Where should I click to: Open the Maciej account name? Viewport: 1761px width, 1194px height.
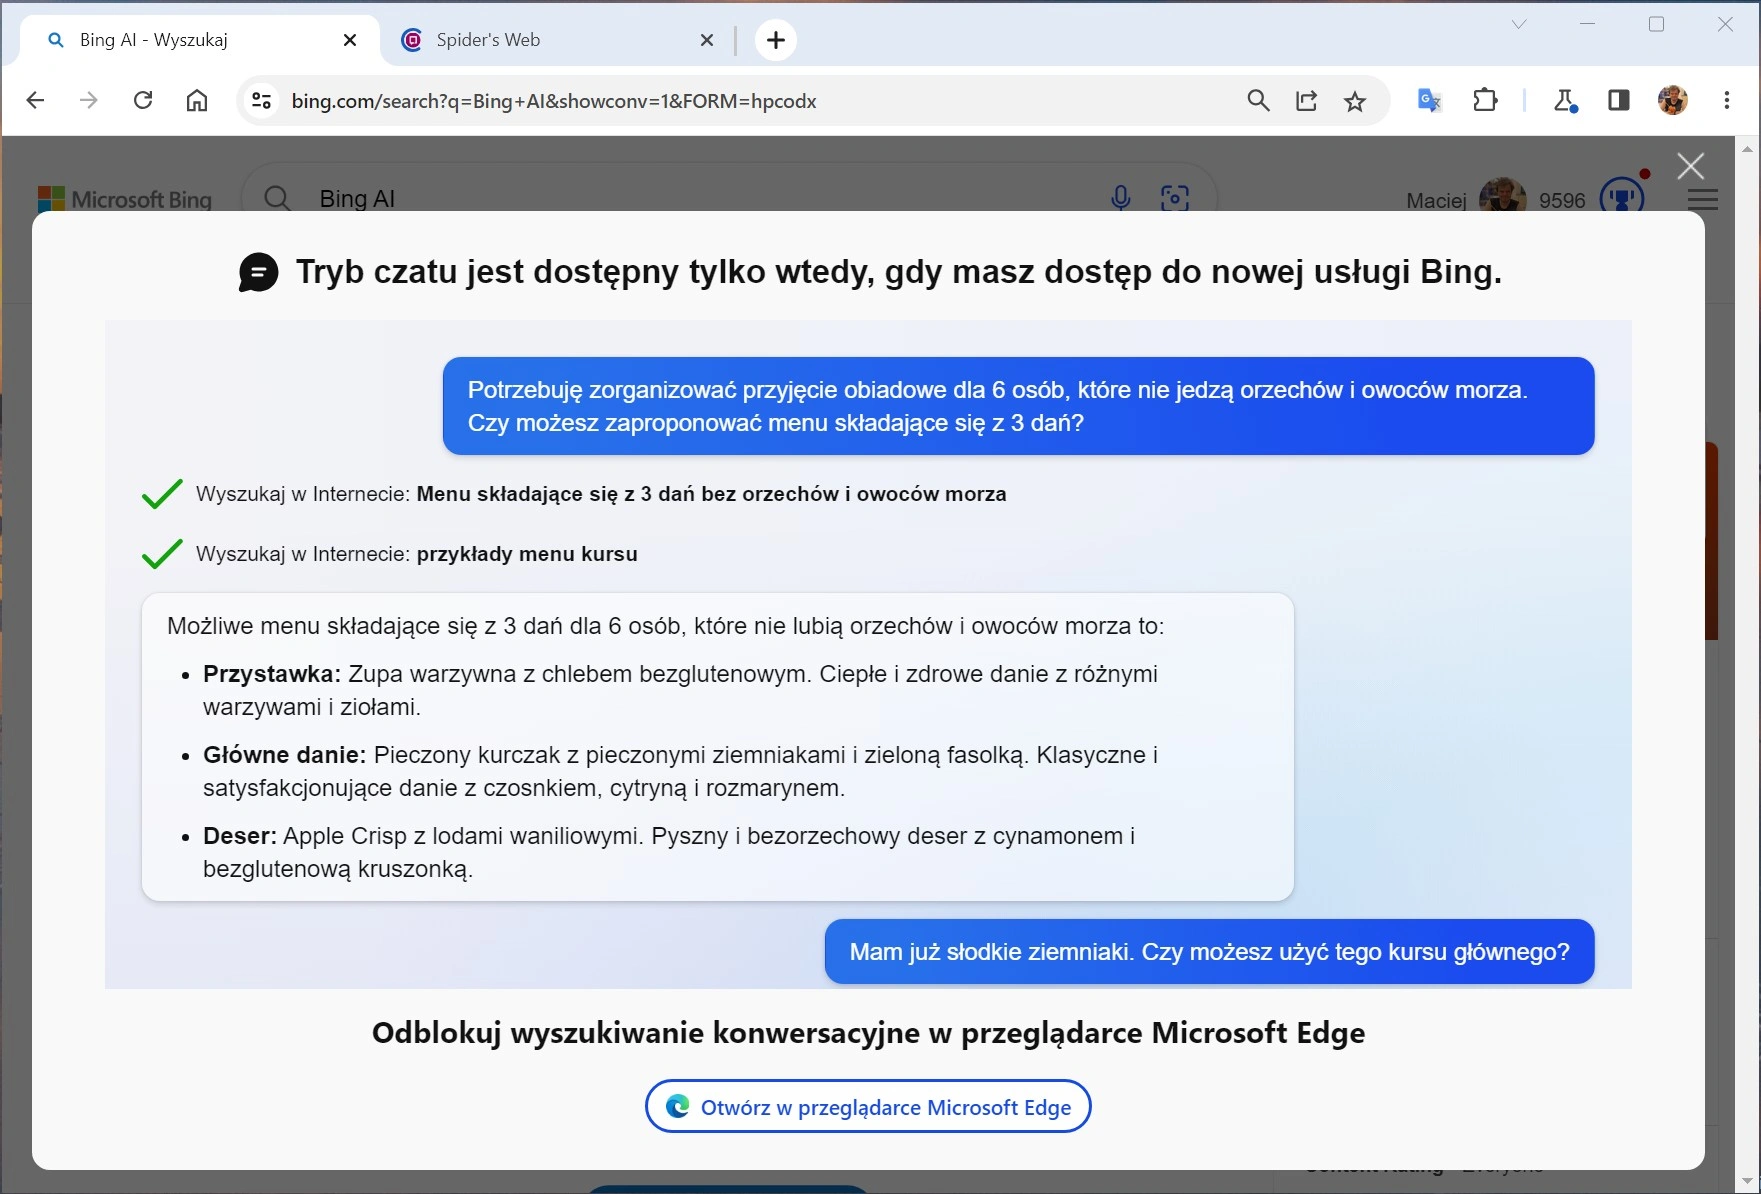1436,200
